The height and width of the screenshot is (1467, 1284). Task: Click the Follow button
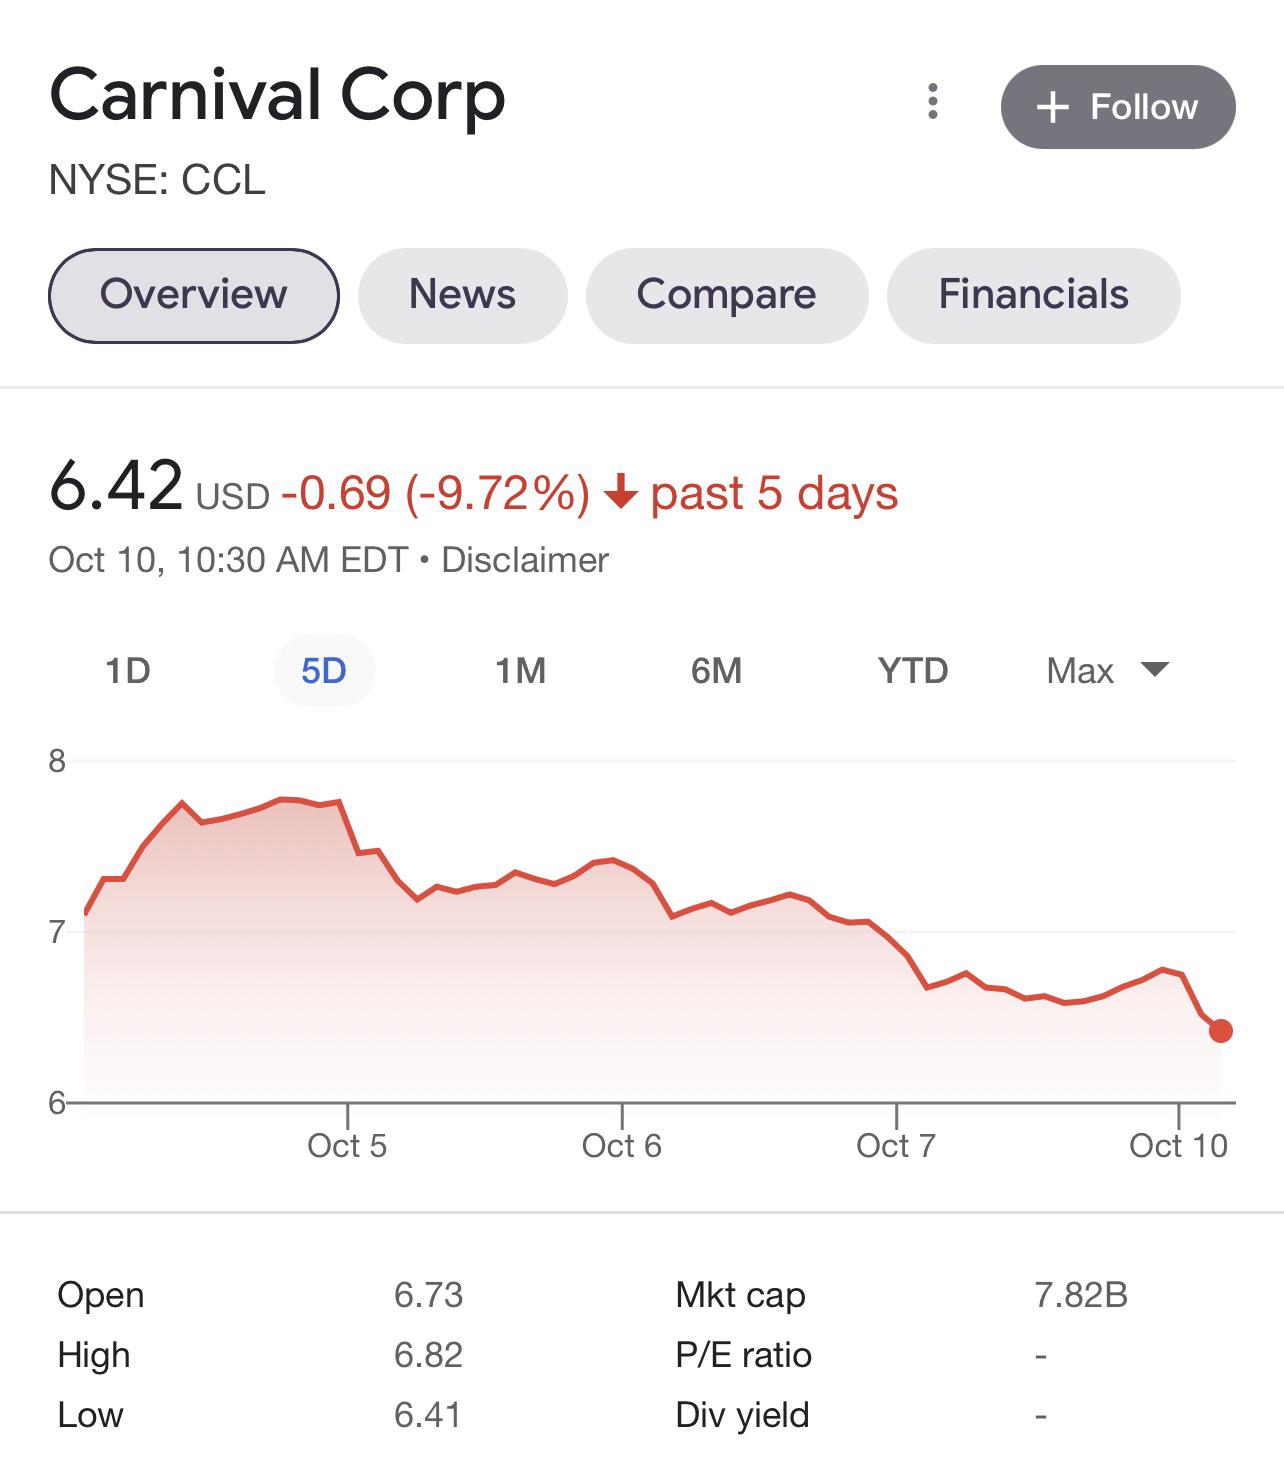1117,107
